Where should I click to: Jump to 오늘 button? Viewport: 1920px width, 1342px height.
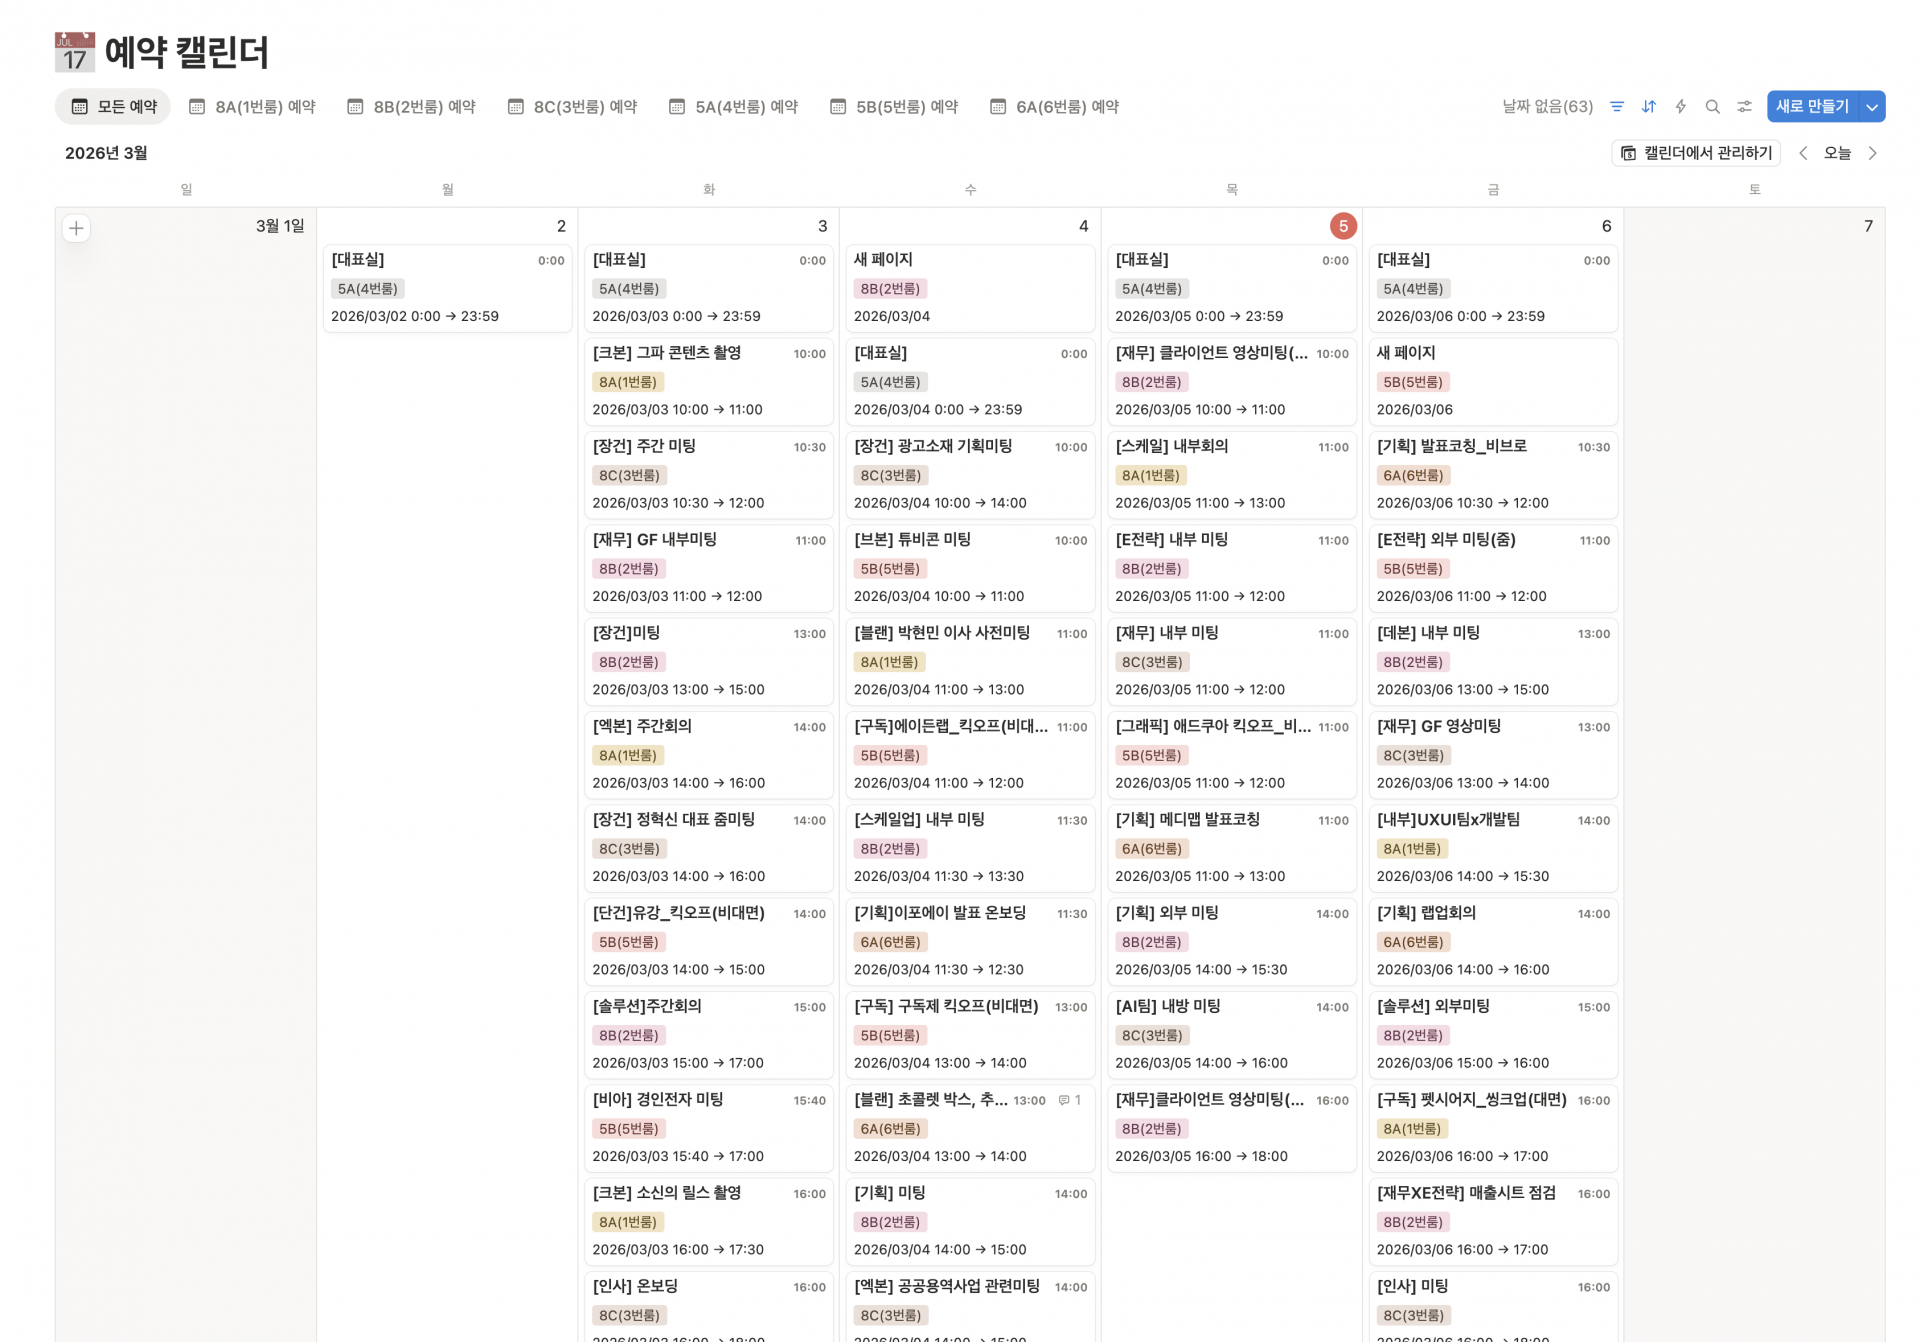click(1837, 153)
